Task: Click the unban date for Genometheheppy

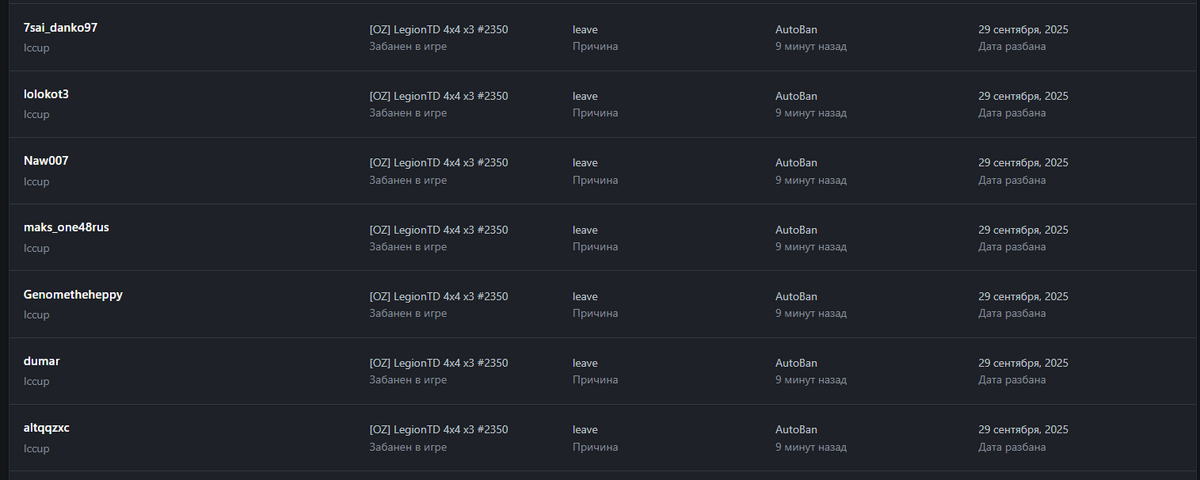Action: pos(1023,297)
